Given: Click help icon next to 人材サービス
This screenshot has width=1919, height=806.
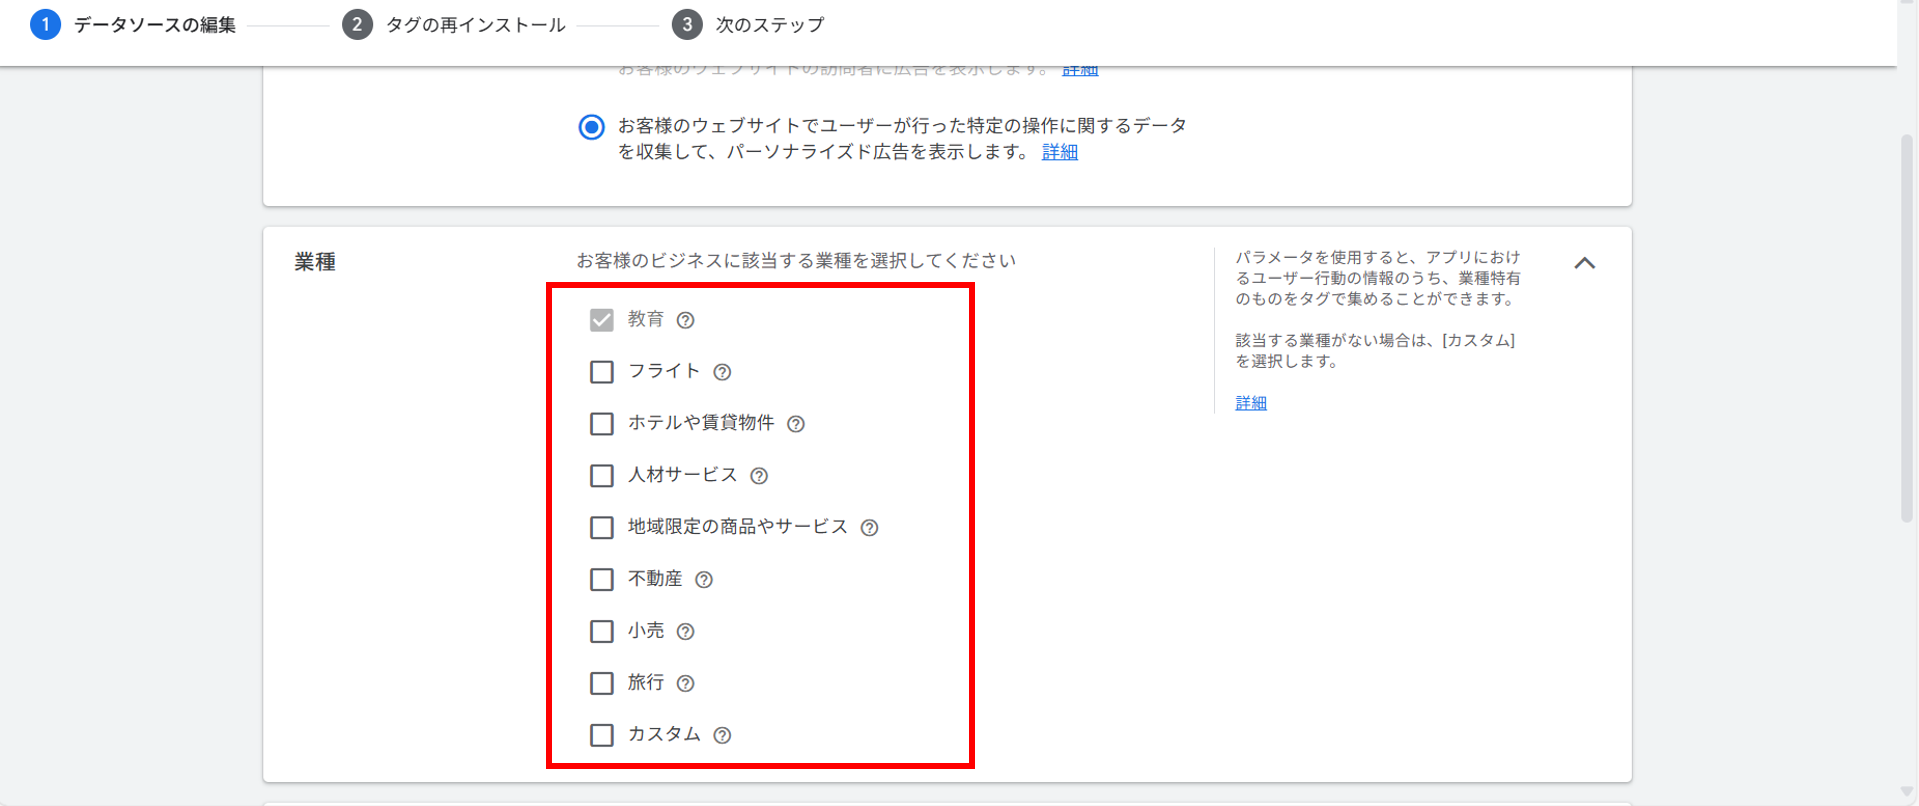Looking at the screenshot, I should [x=759, y=476].
